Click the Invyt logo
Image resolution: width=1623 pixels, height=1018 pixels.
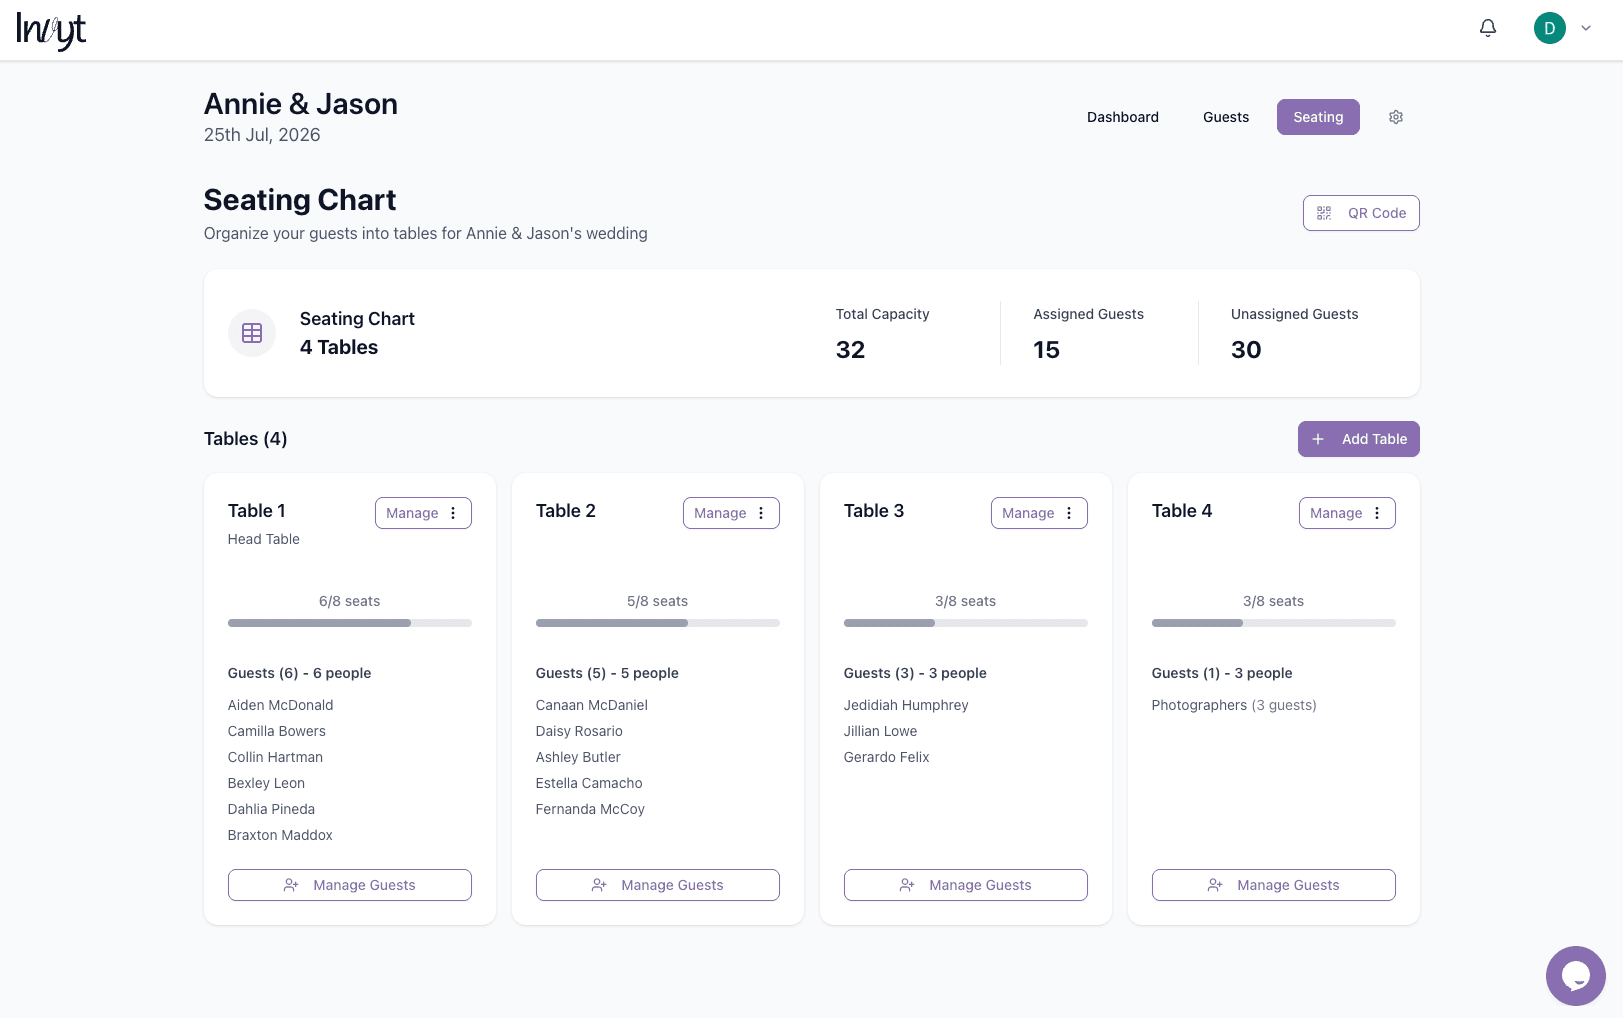click(50, 30)
